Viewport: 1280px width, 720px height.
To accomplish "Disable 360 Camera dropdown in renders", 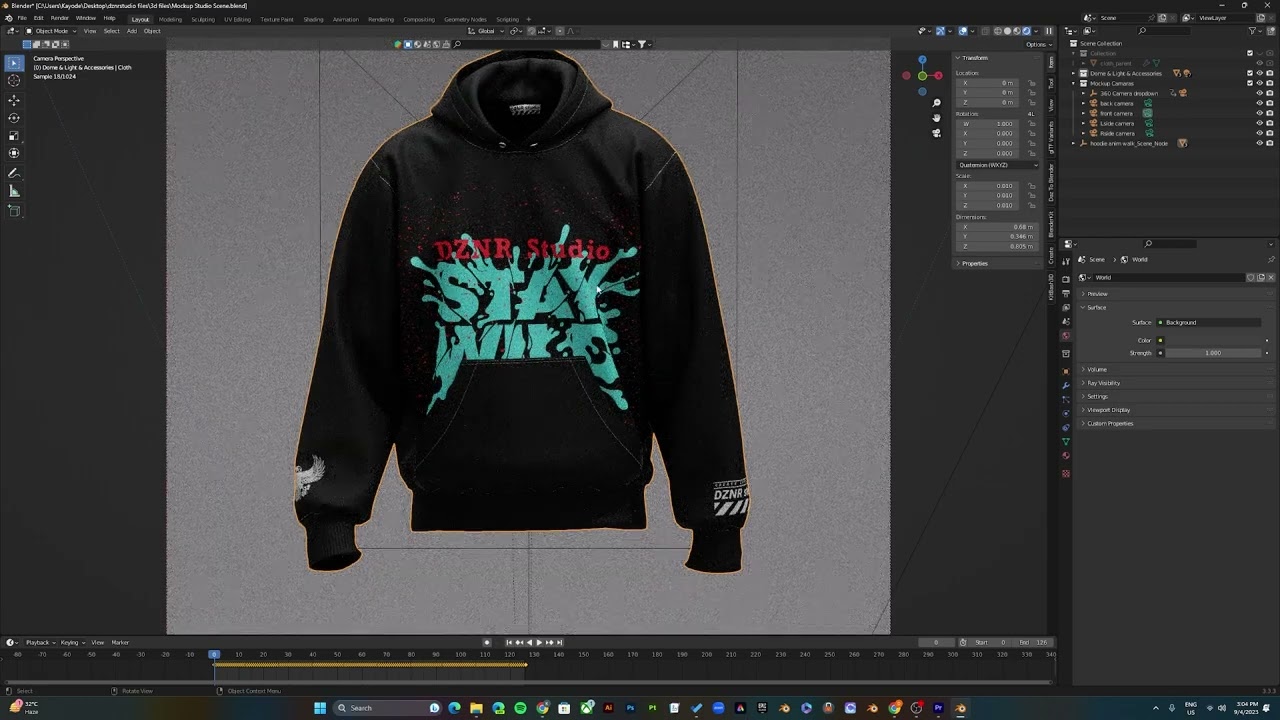I will [1270, 93].
